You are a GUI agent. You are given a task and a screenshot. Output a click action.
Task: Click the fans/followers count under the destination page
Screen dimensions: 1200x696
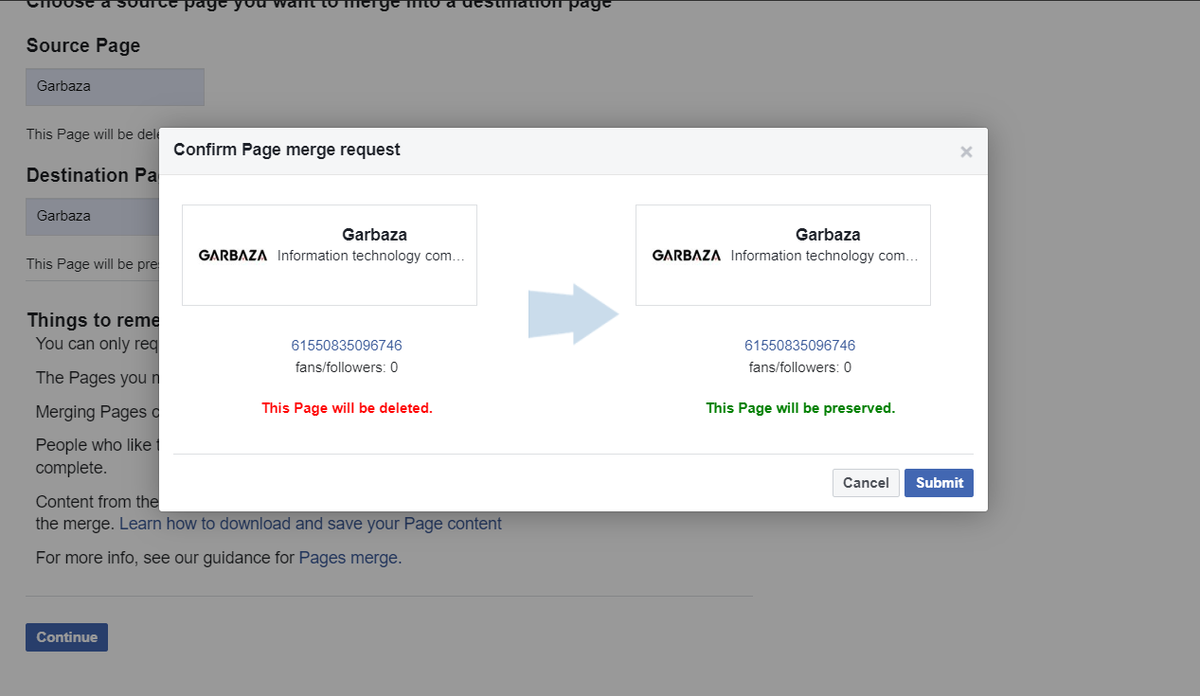click(799, 368)
